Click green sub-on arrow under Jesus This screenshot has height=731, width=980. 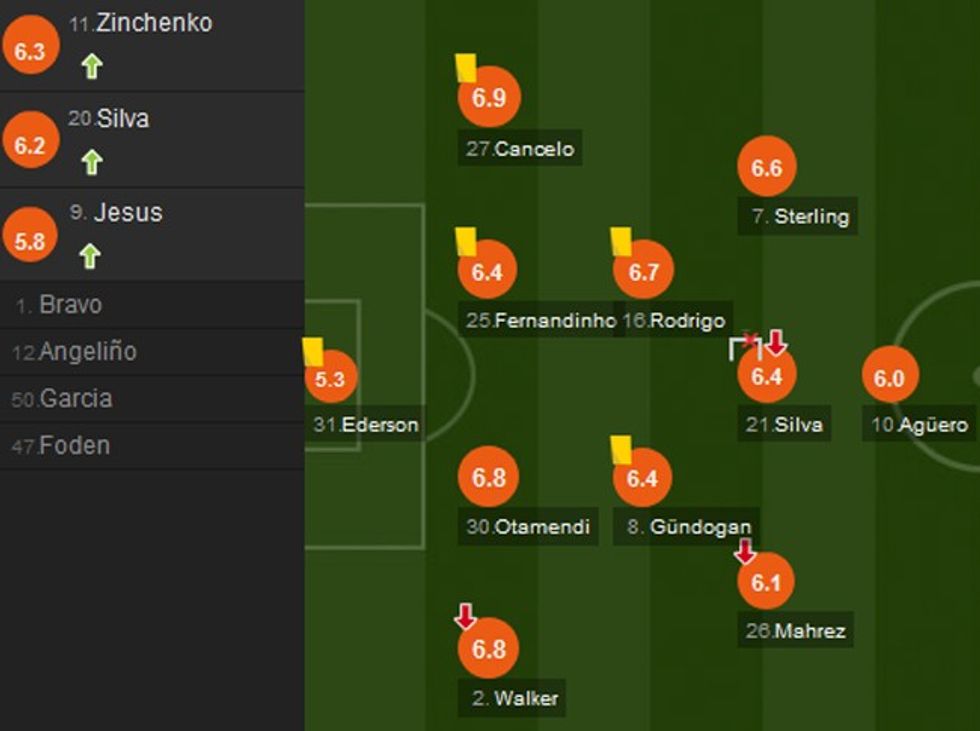[90, 257]
